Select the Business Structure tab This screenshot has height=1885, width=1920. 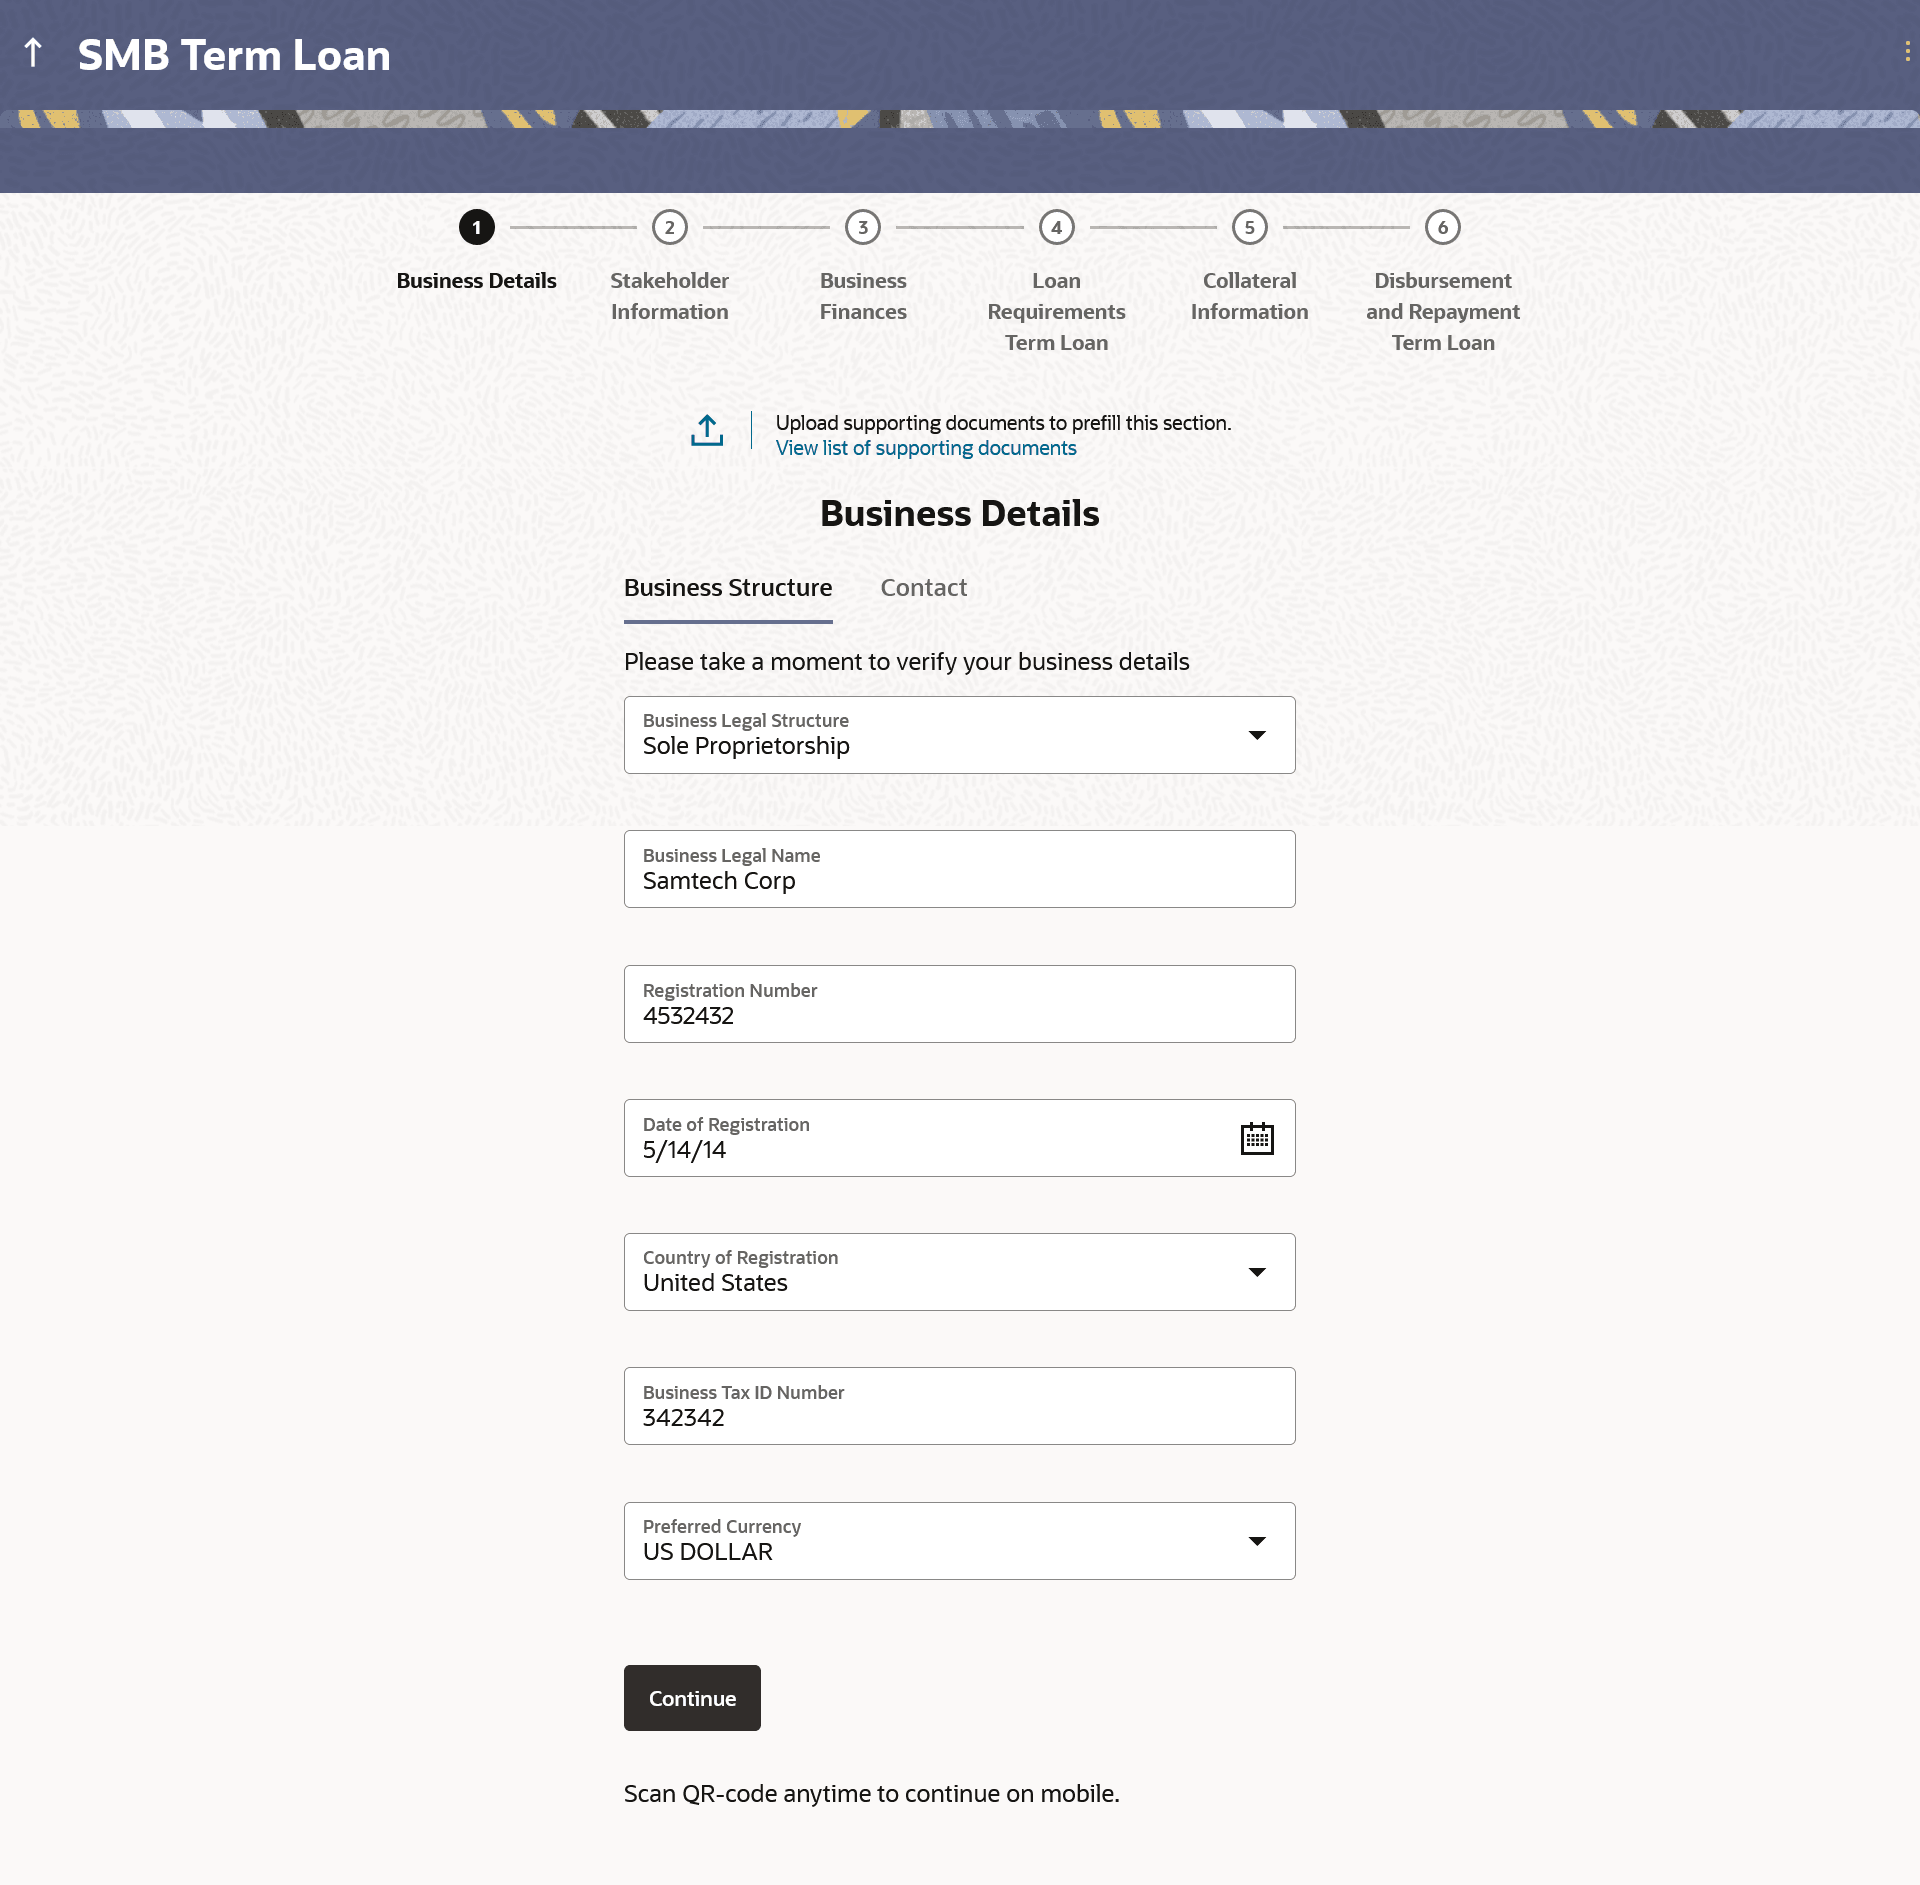click(x=728, y=588)
